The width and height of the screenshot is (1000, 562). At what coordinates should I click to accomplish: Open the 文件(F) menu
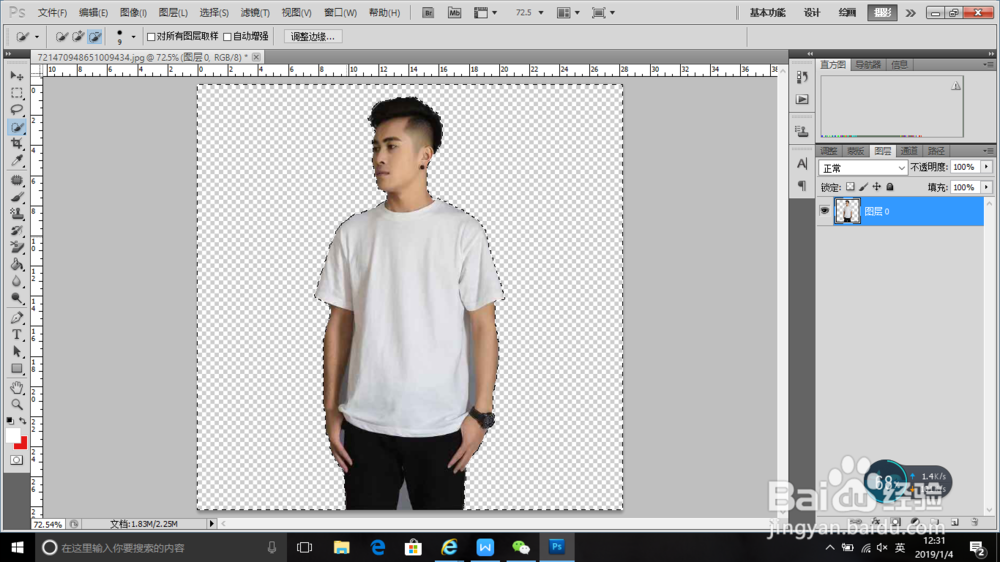(x=52, y=13)
